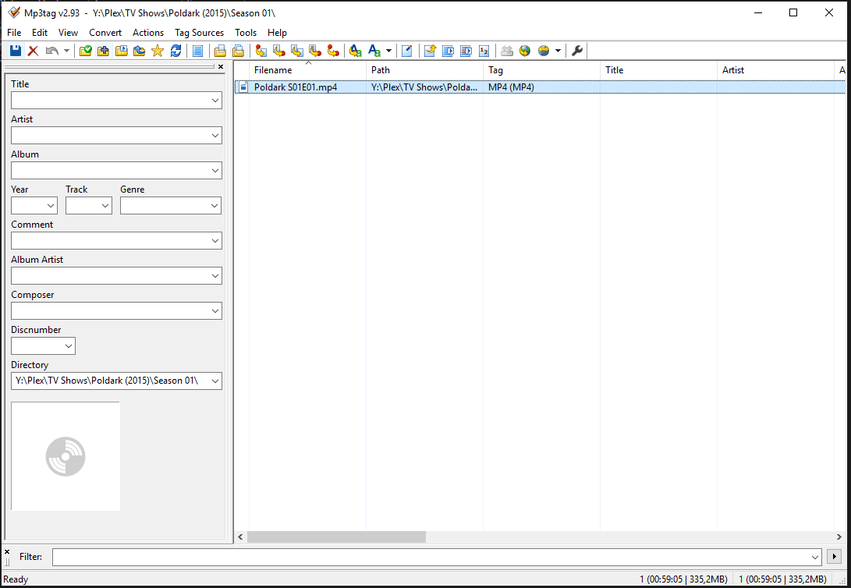Expand the Title field dropdown
Screen dimensions: 851x588
(x=215, y=100)
